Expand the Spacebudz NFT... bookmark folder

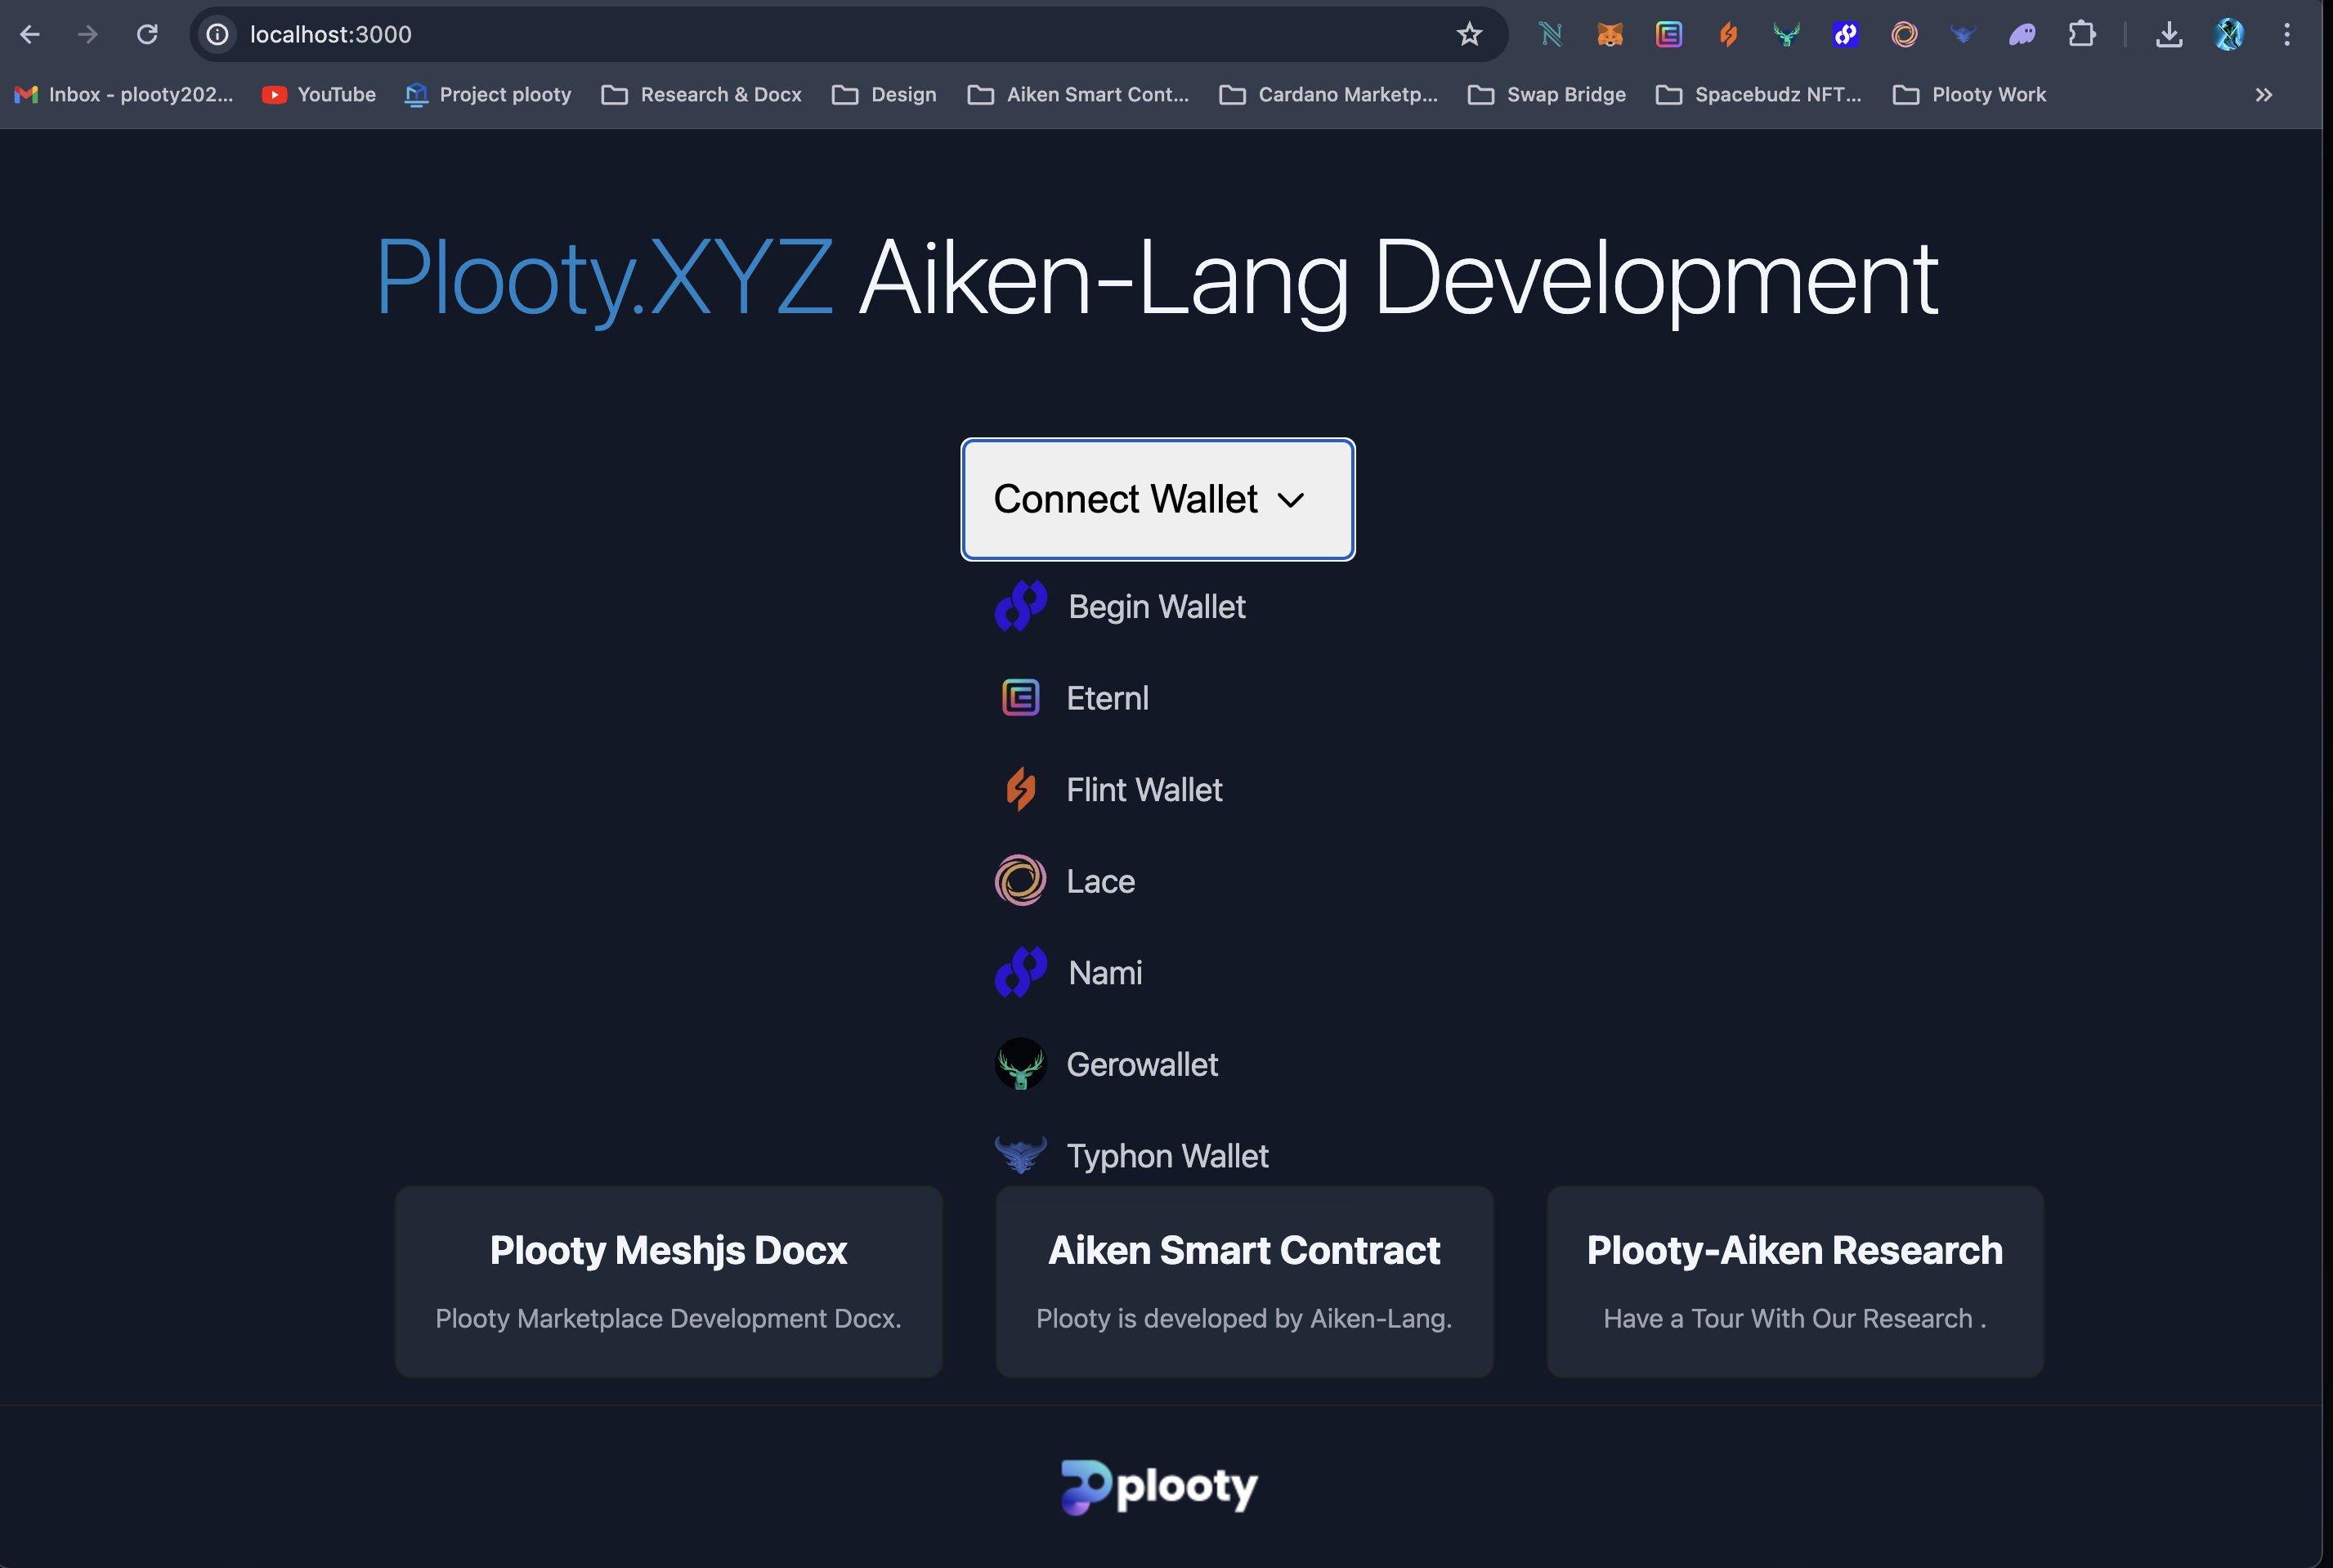(x=1759, y=95)
